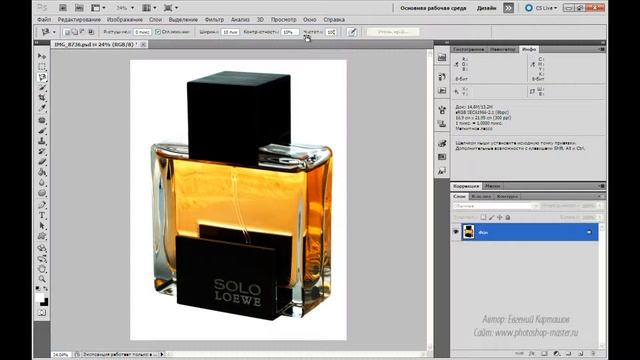The width and height of the screenshot is (640, 360).
Task: Toggle the Сглаживание (anti-alias) checkbox
Action: (158, 32)
